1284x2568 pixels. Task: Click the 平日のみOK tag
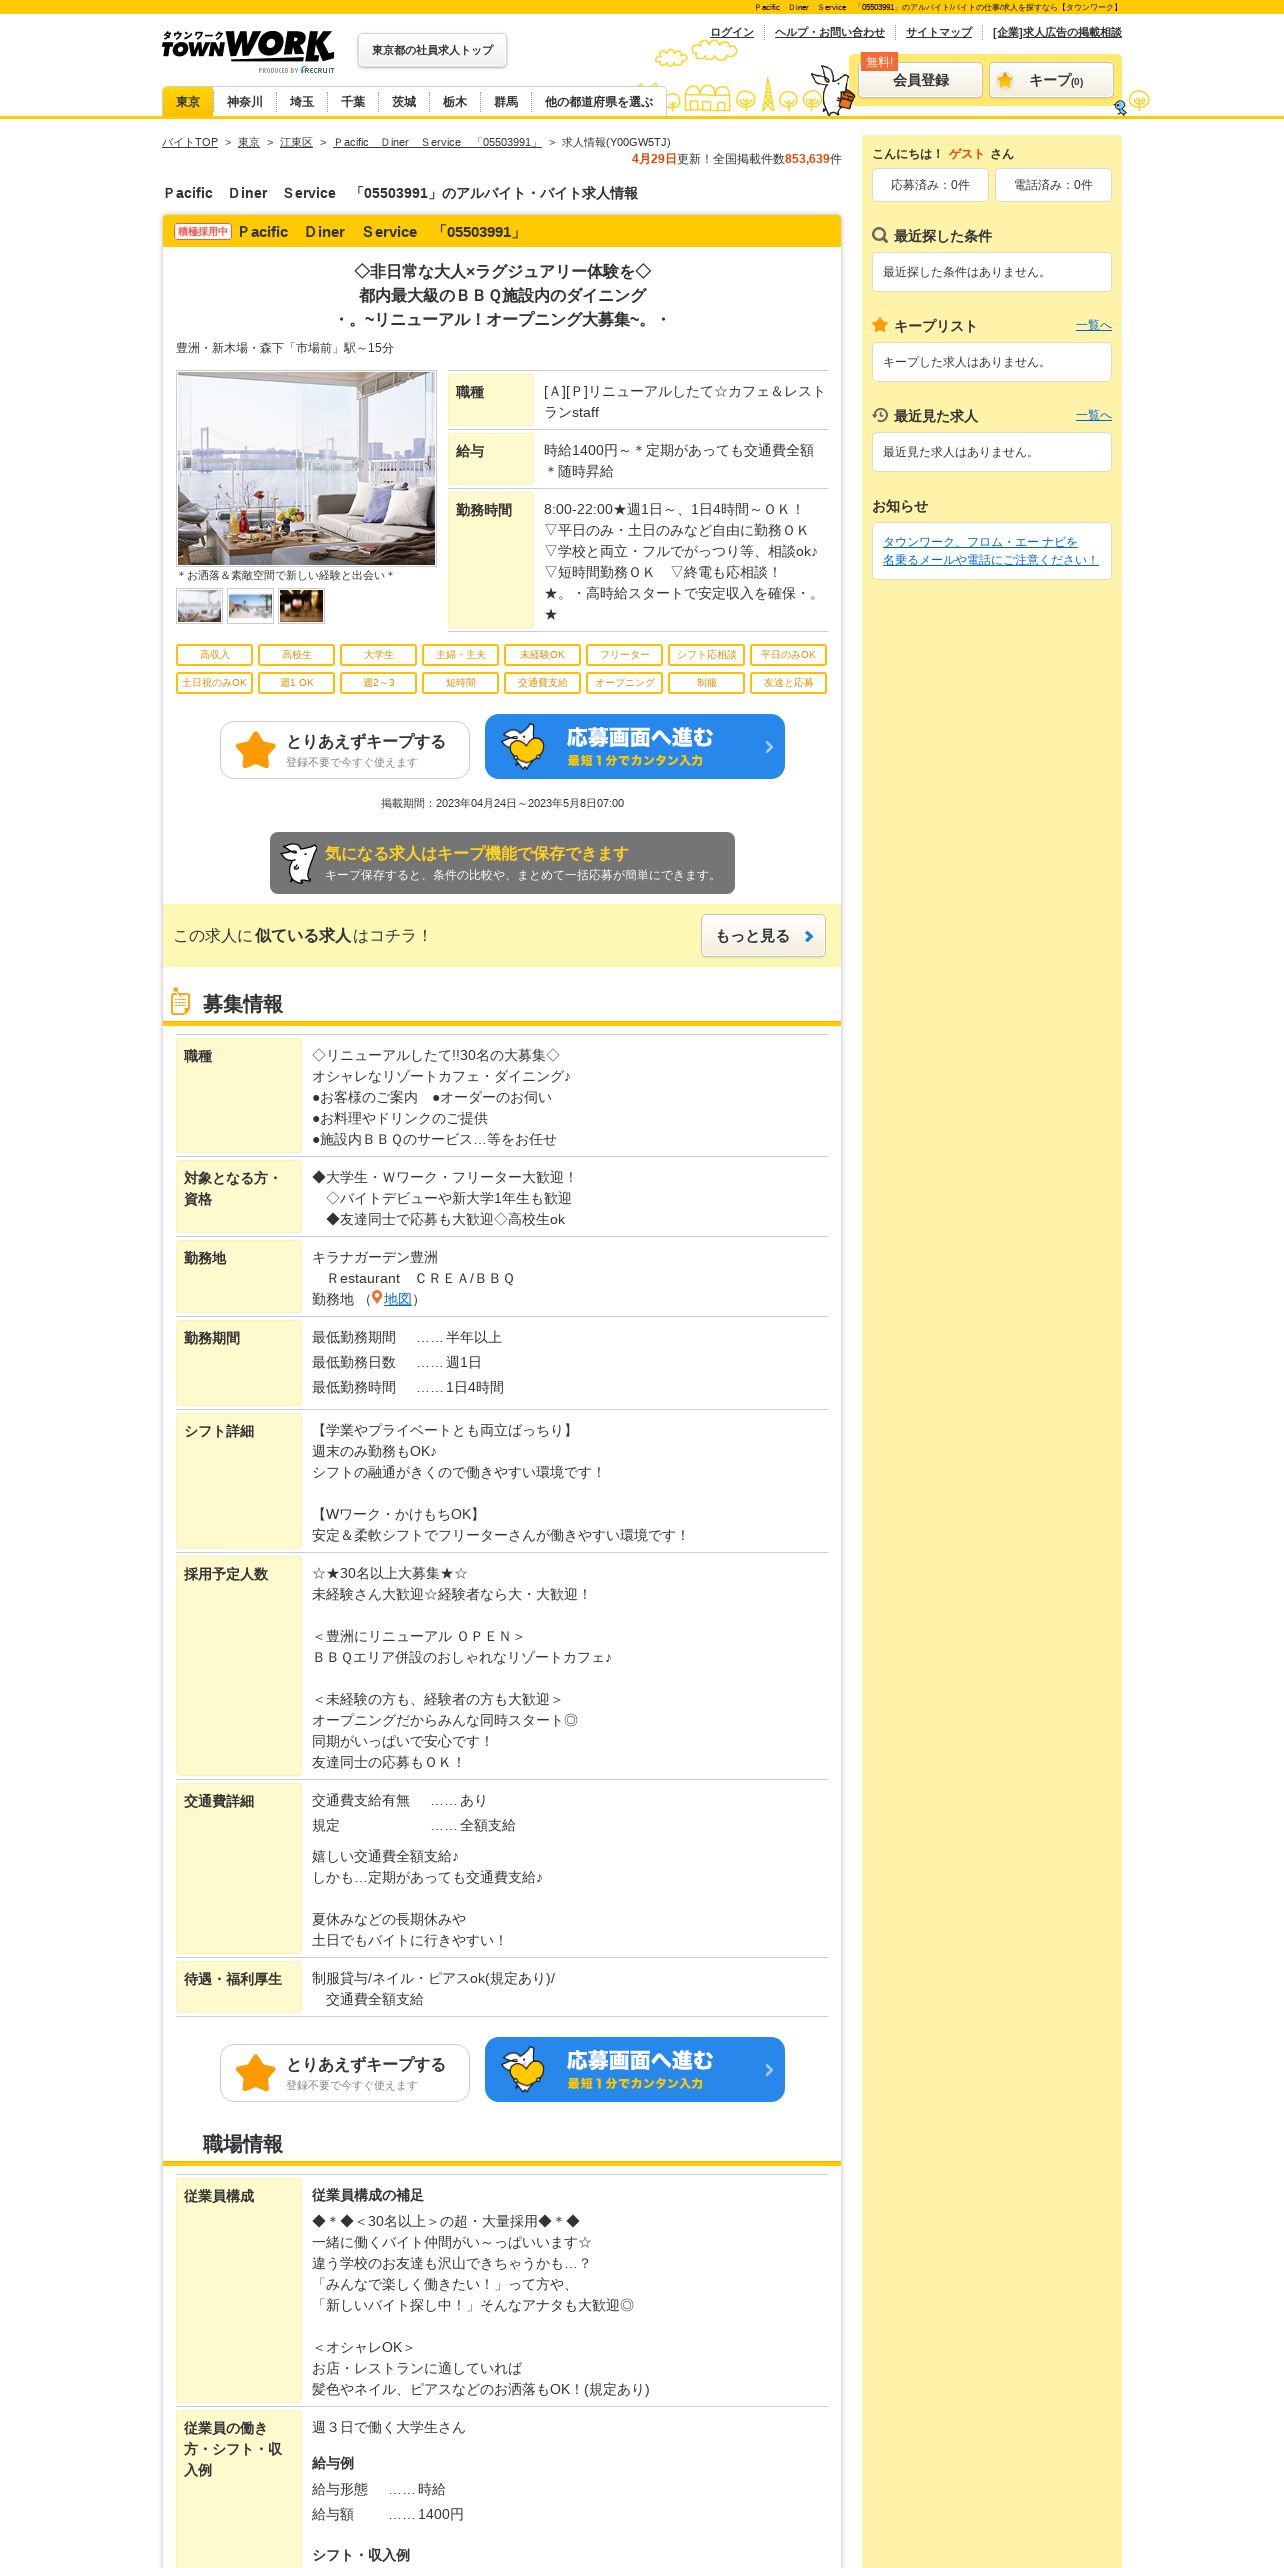pyautogui.click(x=788, y=655)
